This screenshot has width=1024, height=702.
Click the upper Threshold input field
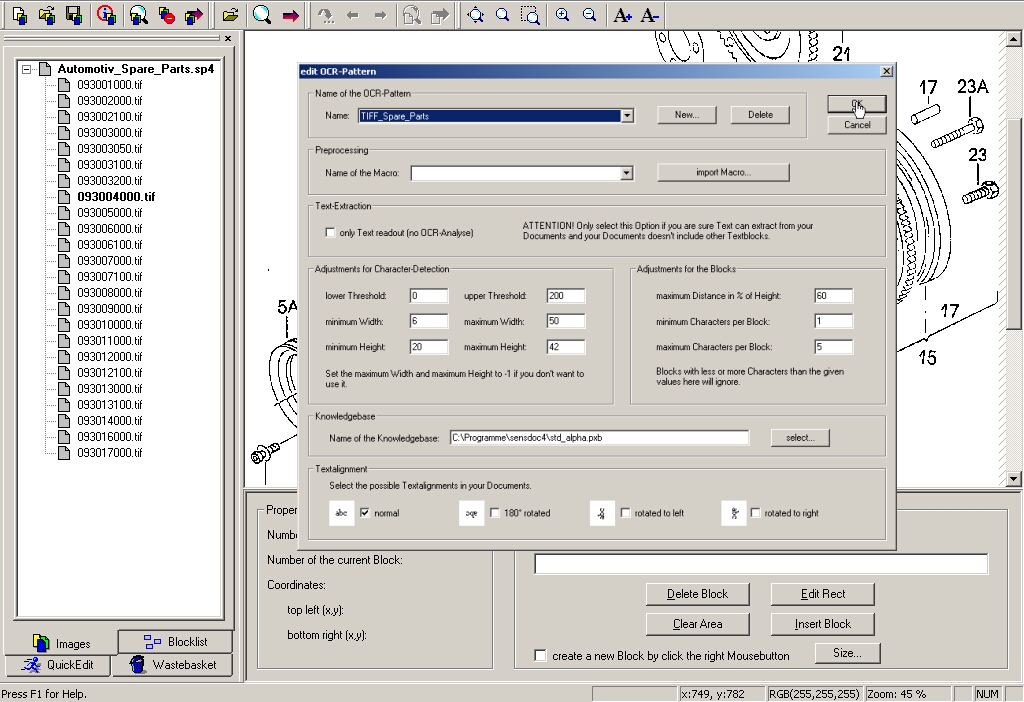565,296
